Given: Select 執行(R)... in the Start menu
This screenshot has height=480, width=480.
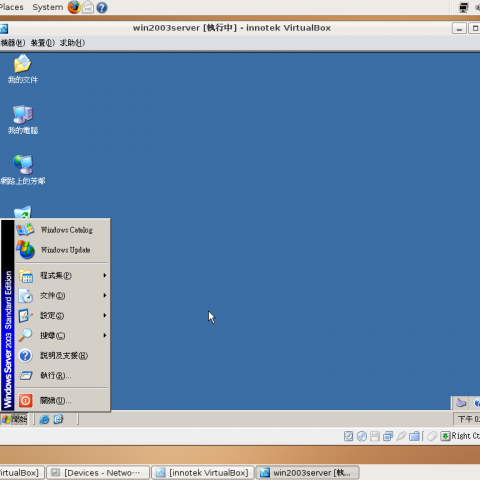Looking at the screenshot, I should point(62,375).
